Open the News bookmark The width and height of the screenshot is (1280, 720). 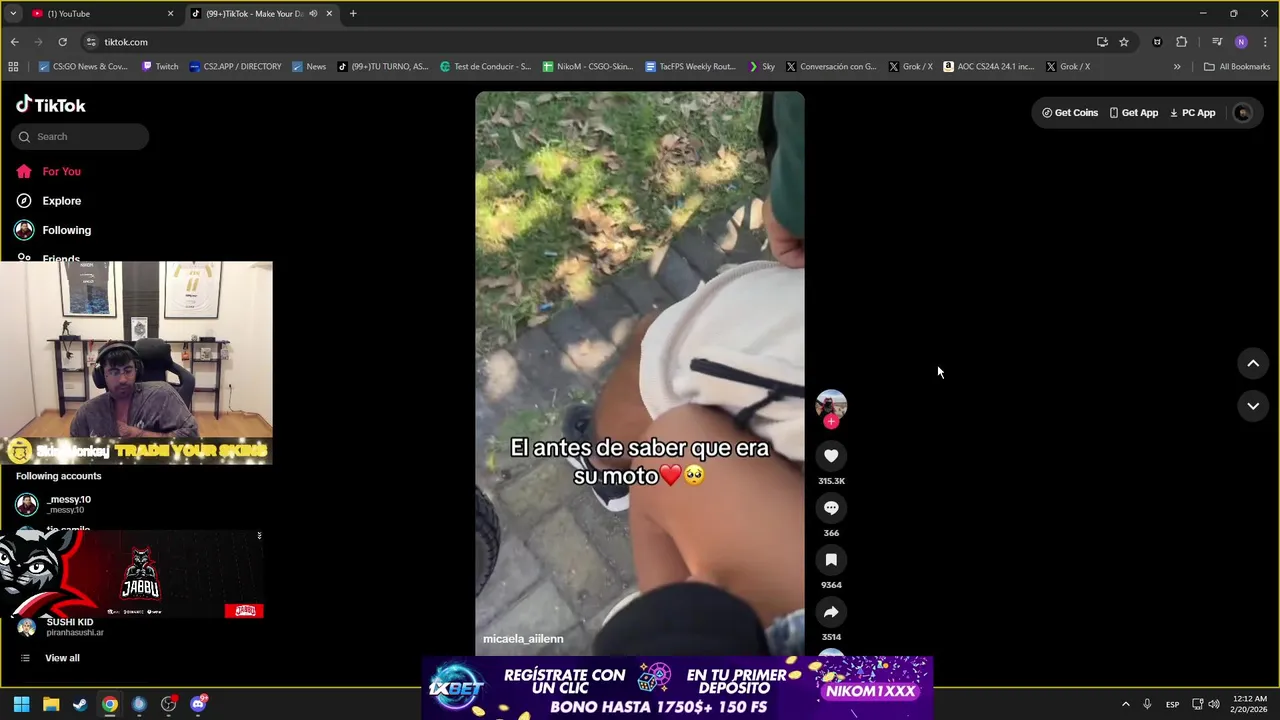309,67
